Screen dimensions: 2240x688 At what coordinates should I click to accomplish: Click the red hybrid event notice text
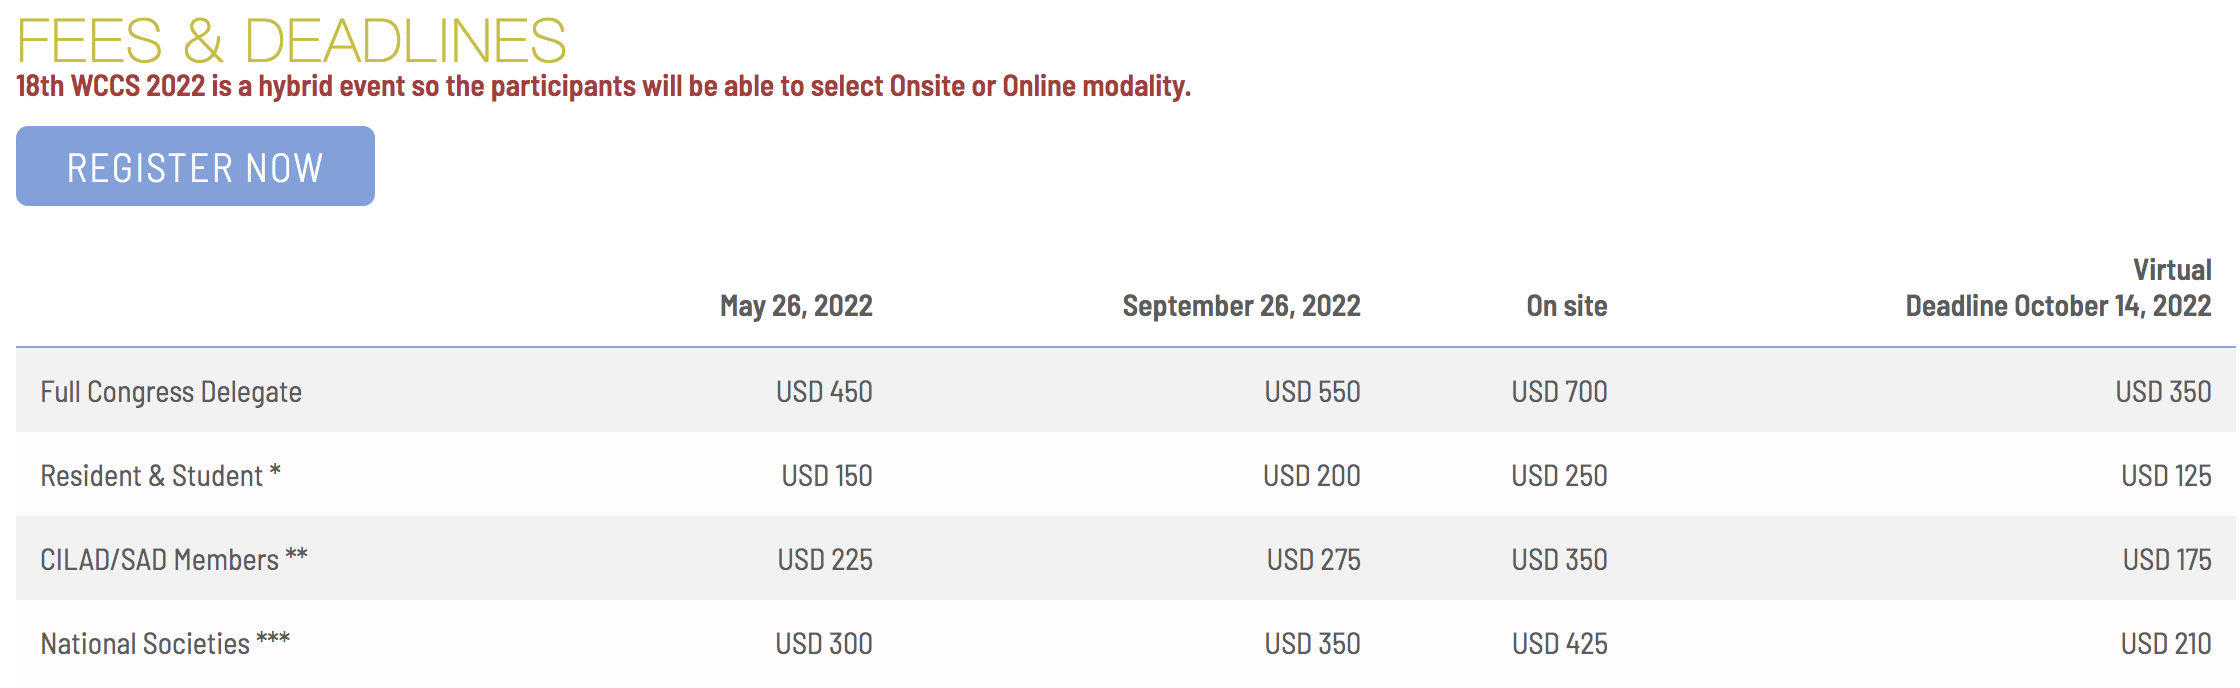[603, 87]
